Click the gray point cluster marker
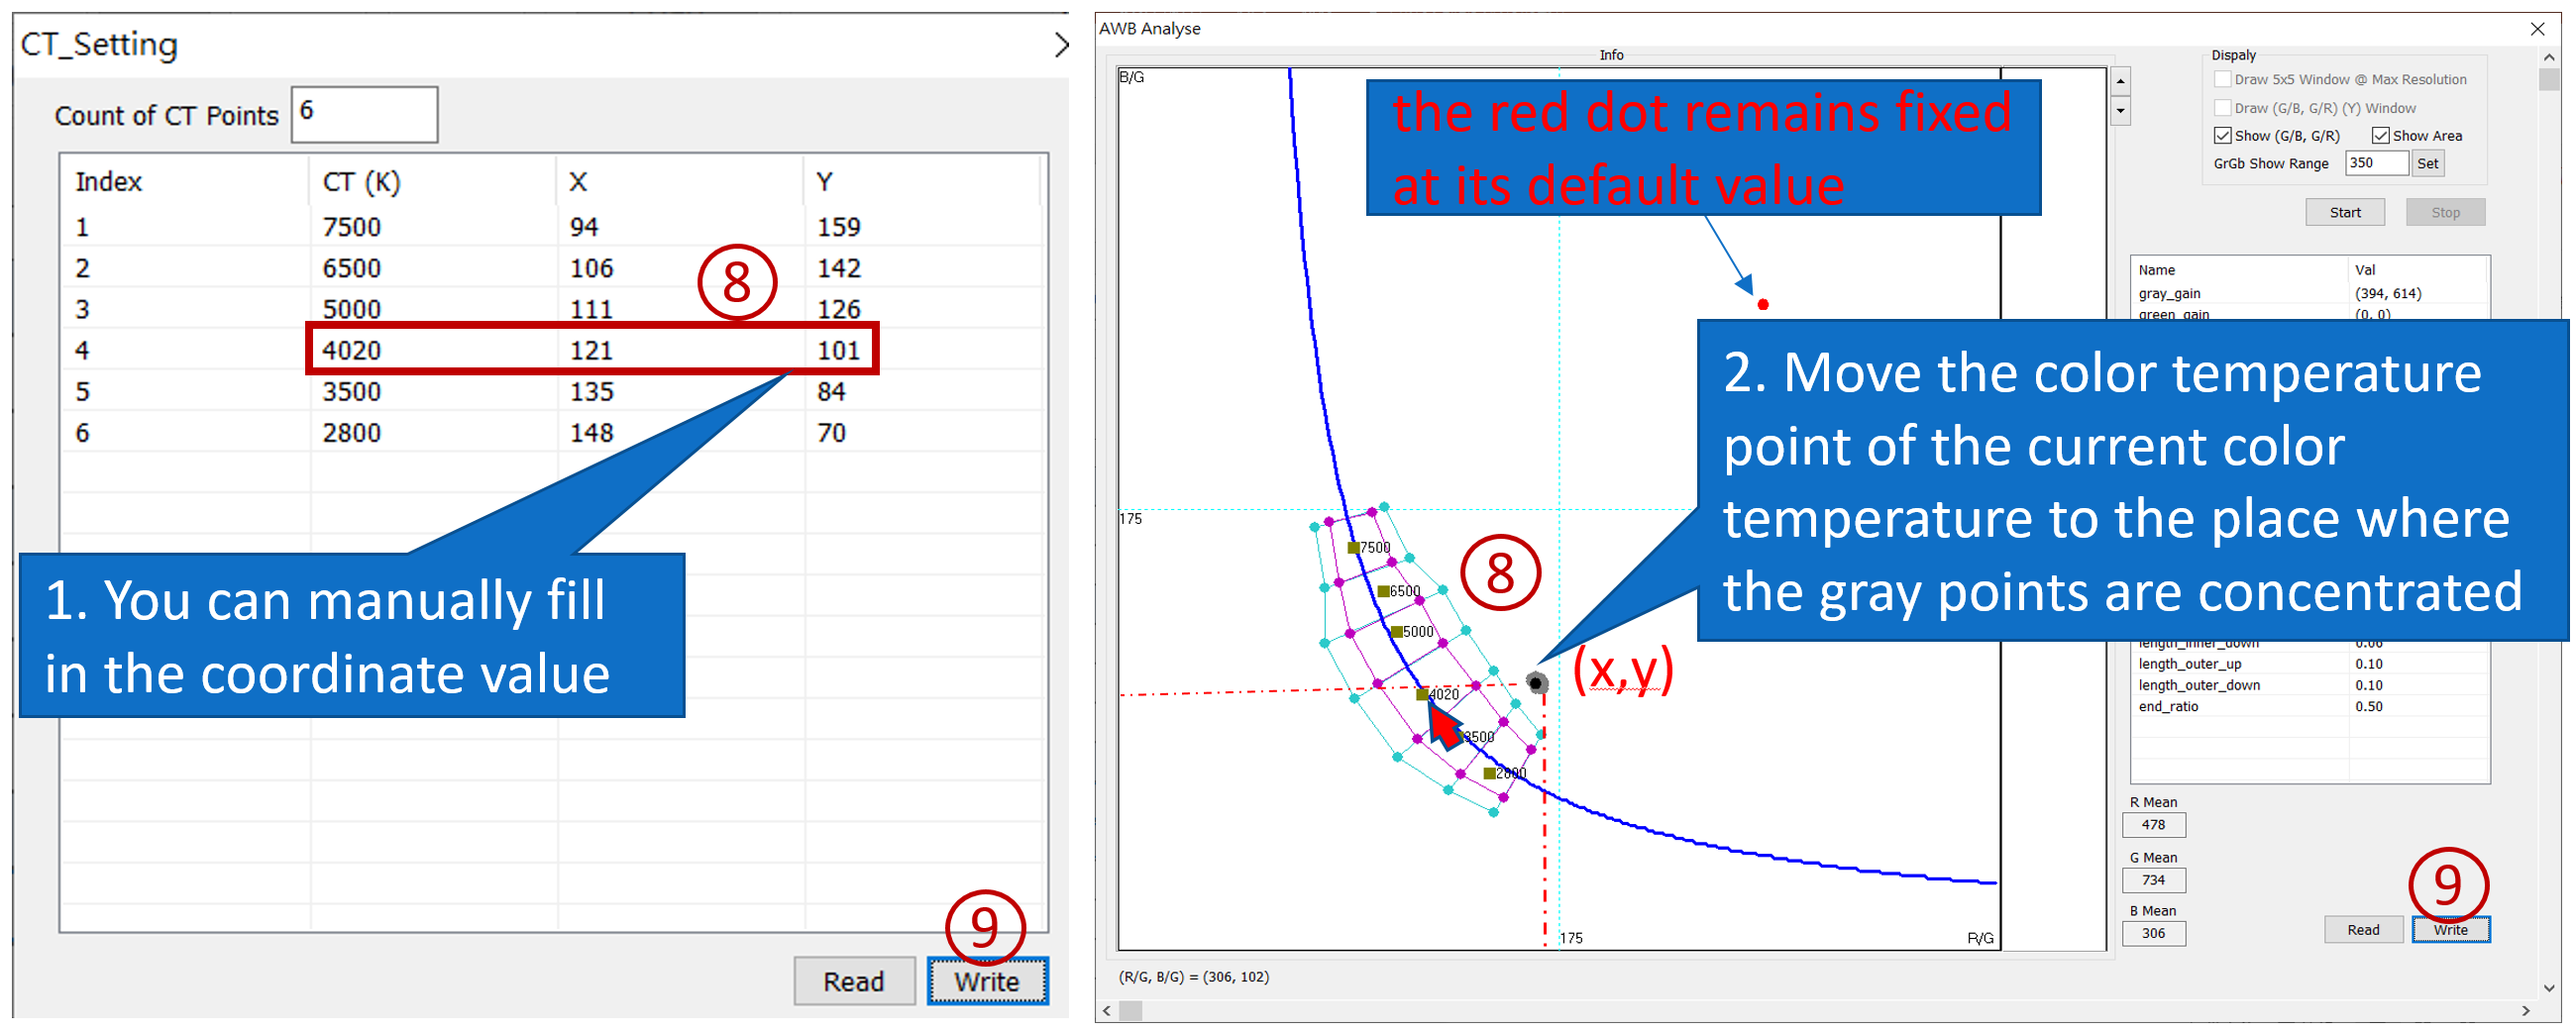2576x1032 pixels. tap(1537, 684)
